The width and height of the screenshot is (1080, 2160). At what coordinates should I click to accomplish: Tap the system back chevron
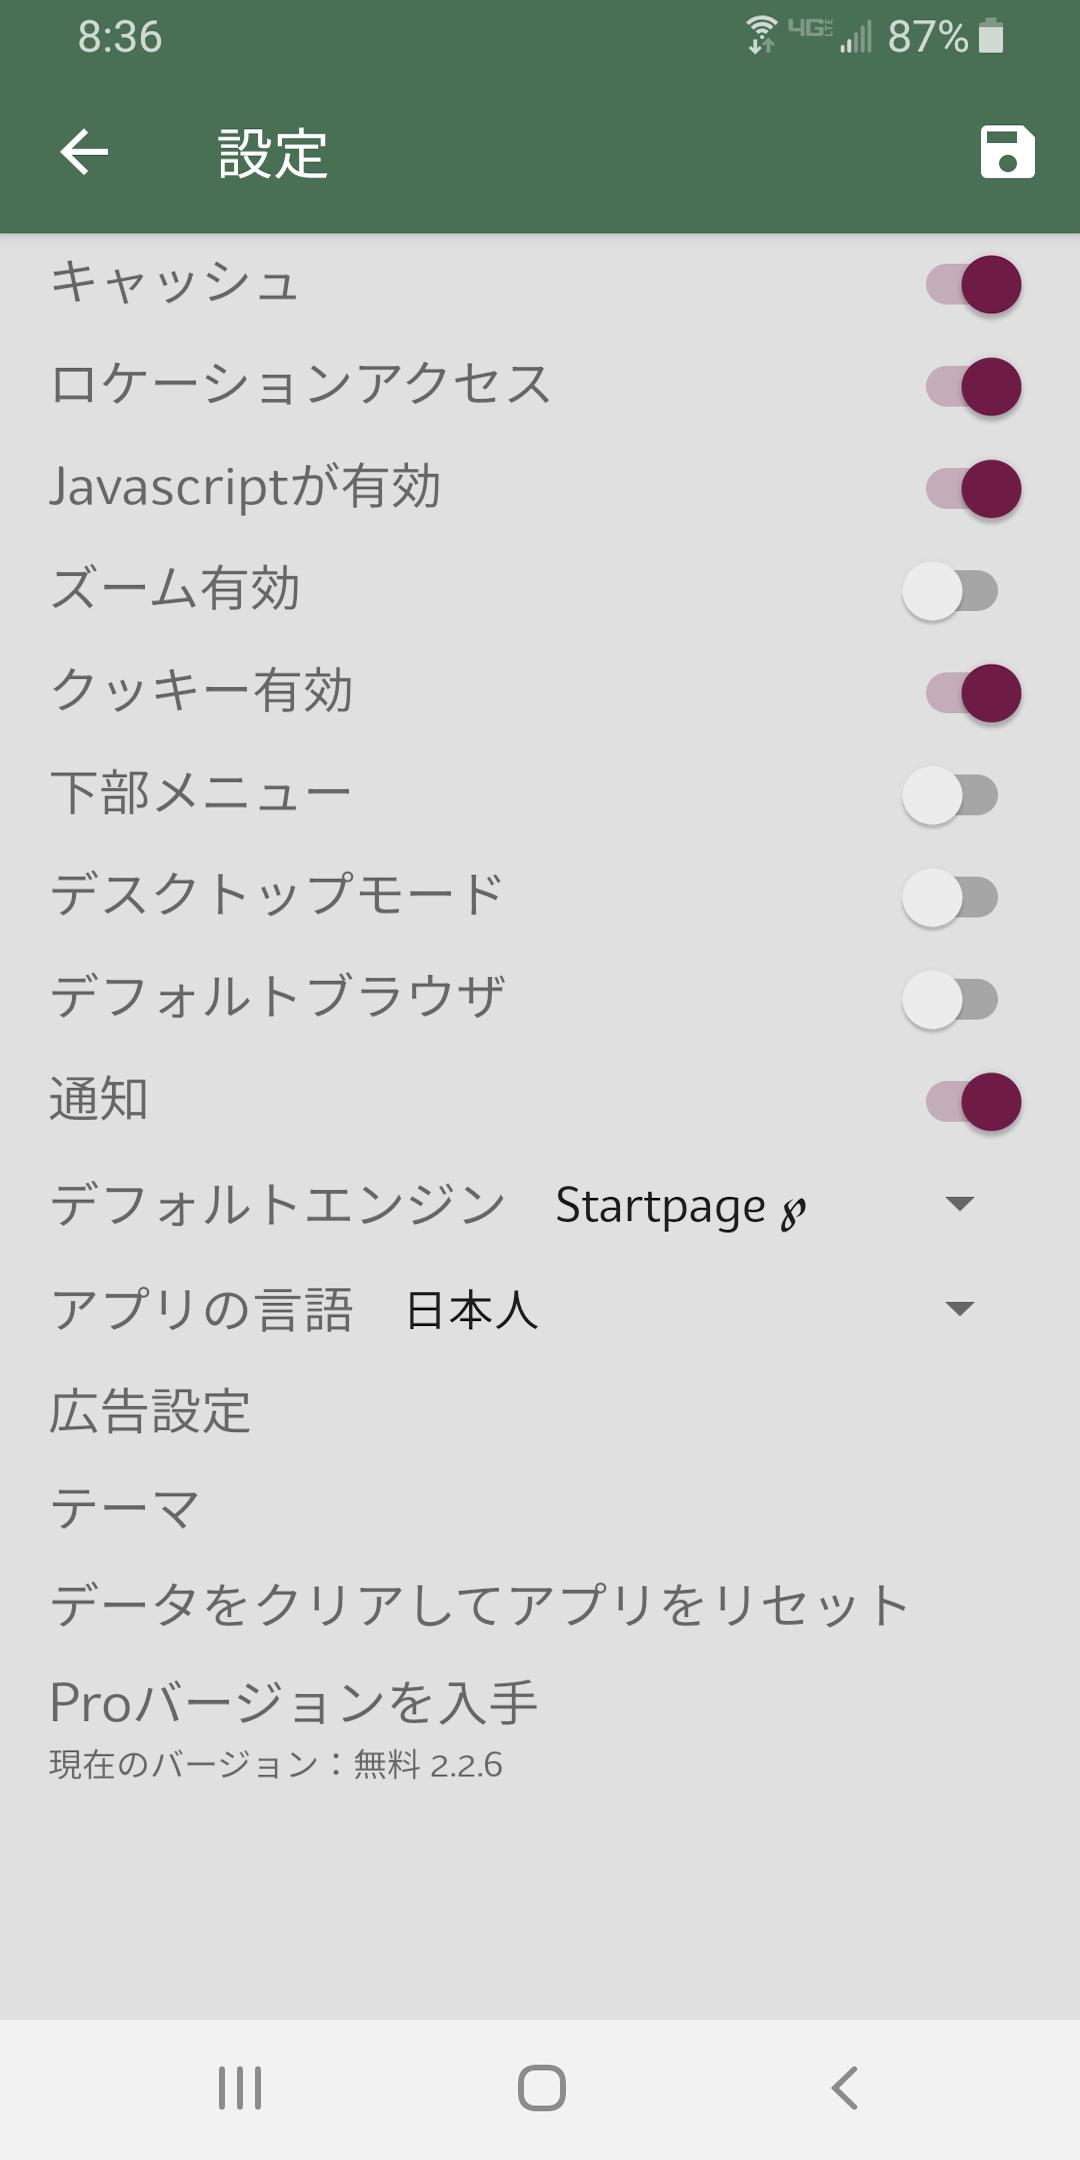(x=845, y=2088)
